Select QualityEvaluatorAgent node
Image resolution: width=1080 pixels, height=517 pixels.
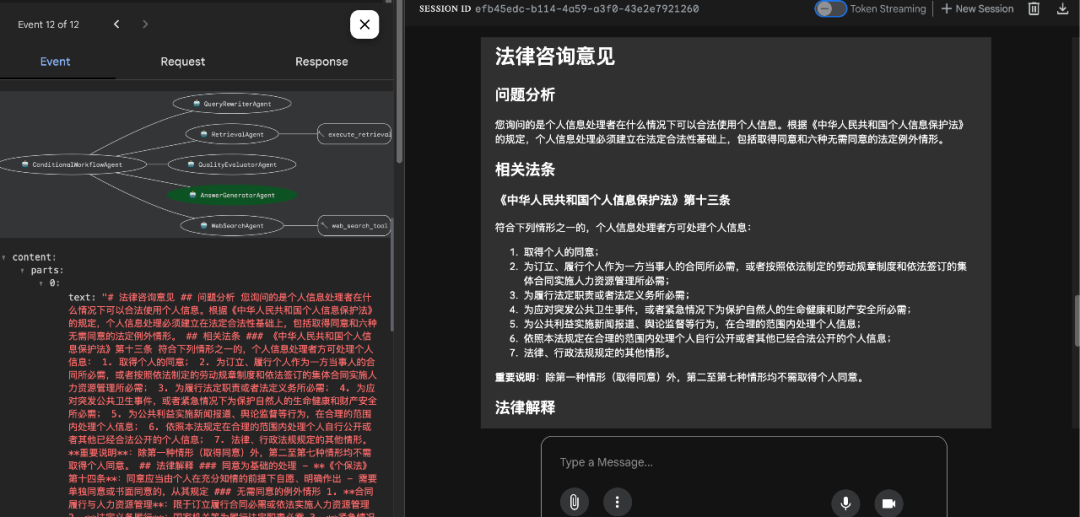click(x=232, y=165)
